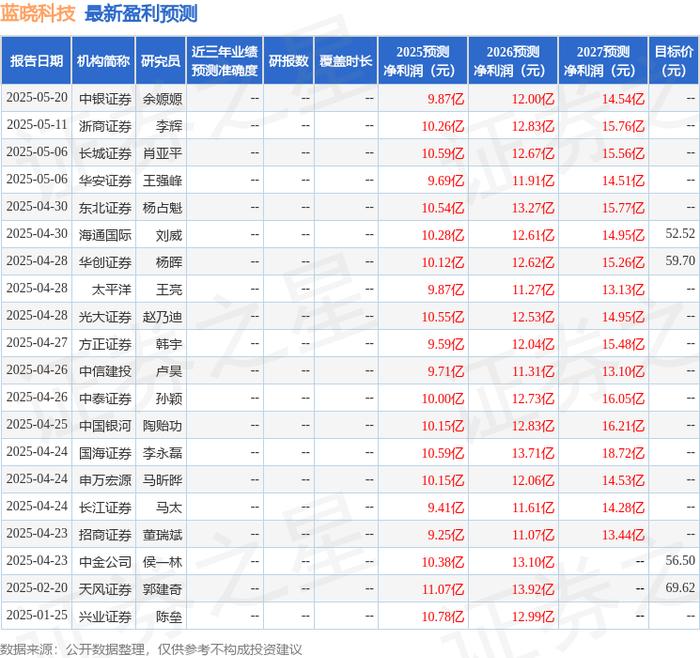Click the 蓝晓科技 title text
This screenshot has height=658, width=700.
pos(38,13)
